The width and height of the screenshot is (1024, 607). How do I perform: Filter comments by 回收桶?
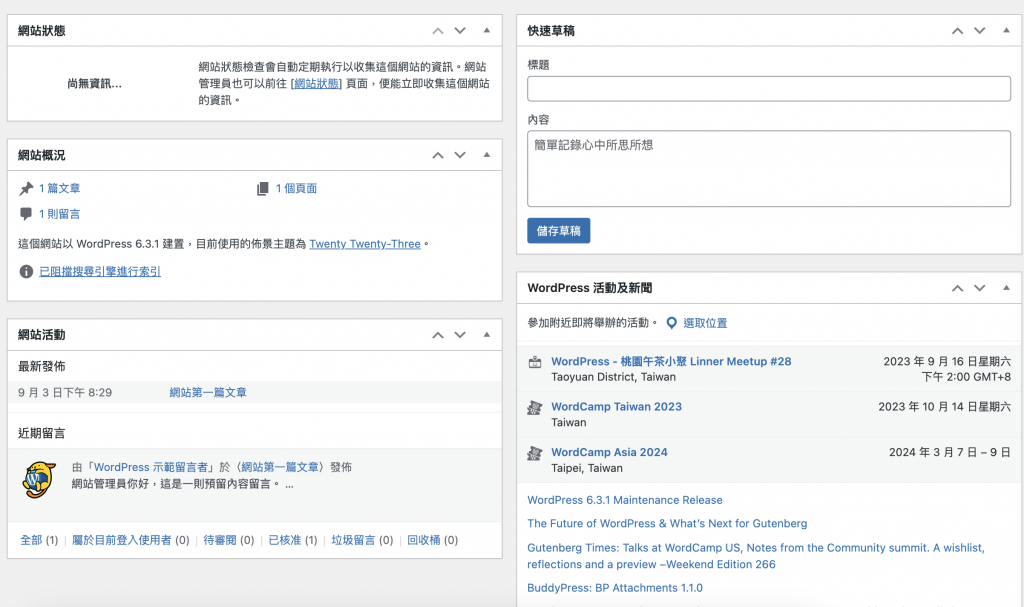click(424, 540)
